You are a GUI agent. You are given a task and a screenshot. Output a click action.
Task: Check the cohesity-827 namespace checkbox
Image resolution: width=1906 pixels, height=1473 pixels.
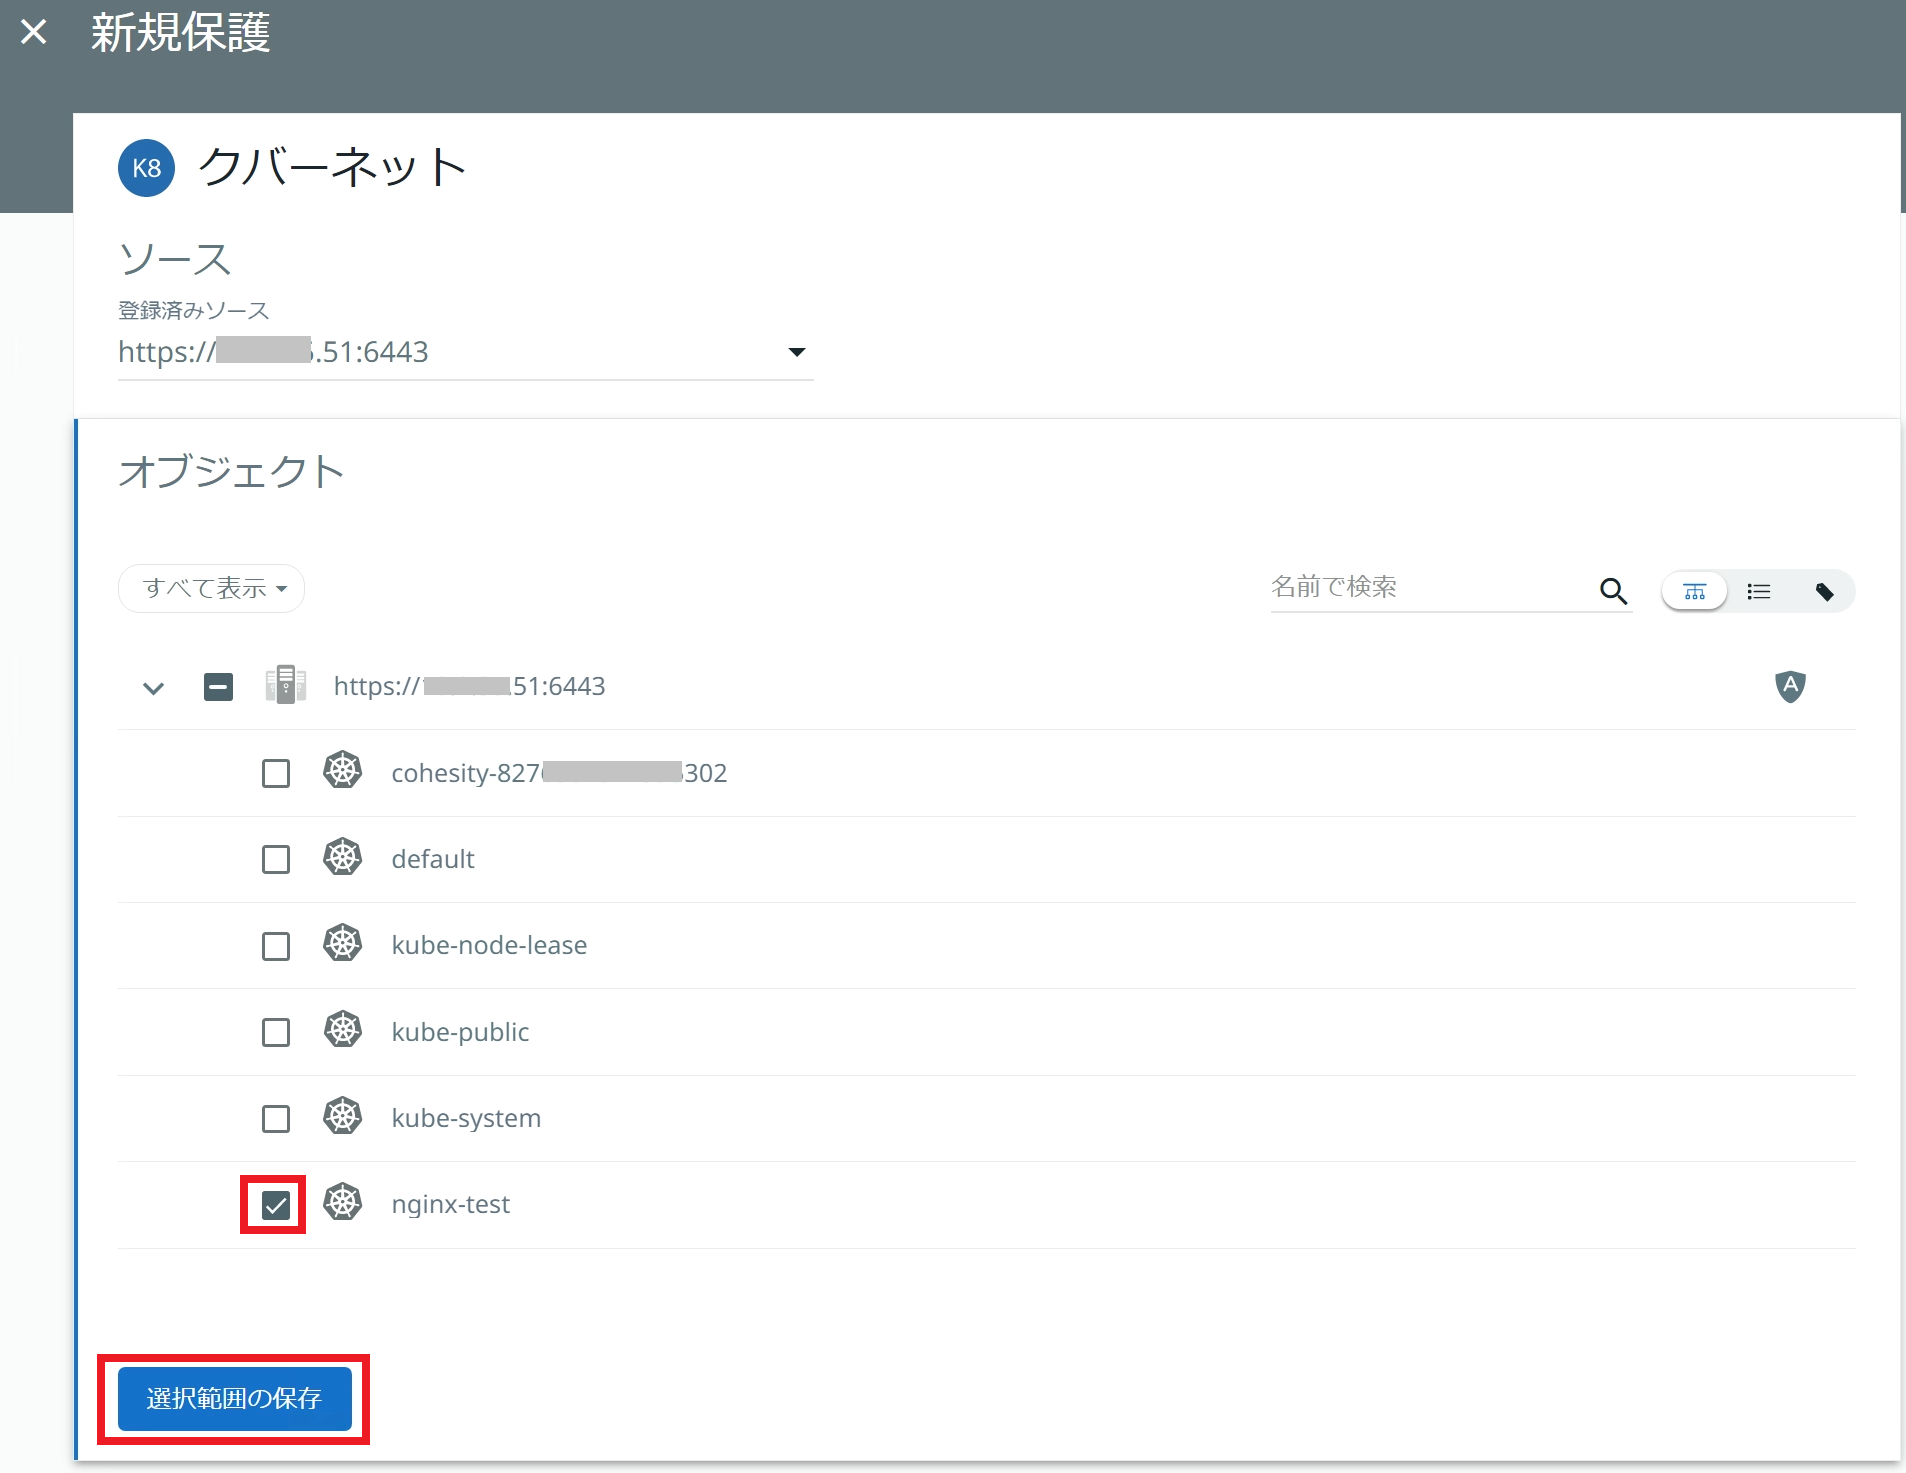click(x=276, y=773)
